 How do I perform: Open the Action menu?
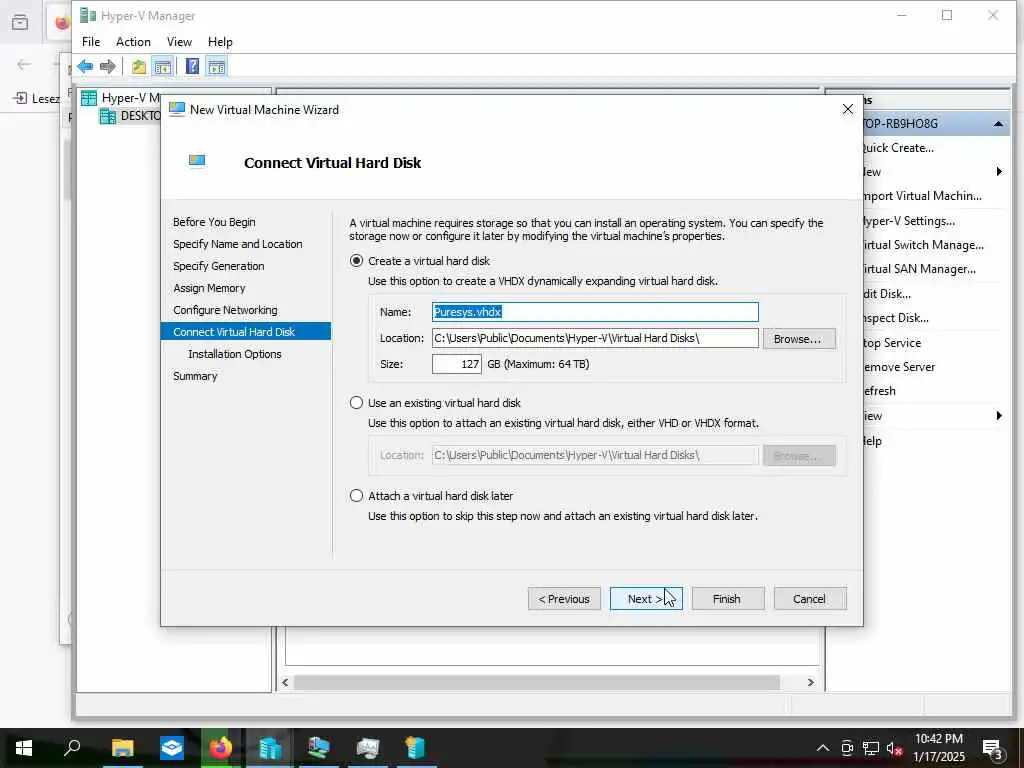133,42
